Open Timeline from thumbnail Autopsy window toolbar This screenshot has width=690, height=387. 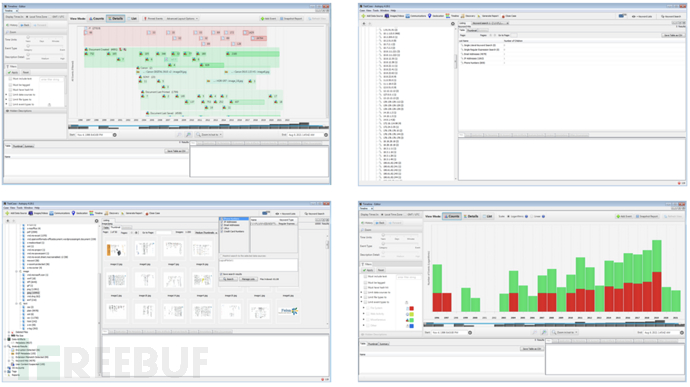click(95, 213)
